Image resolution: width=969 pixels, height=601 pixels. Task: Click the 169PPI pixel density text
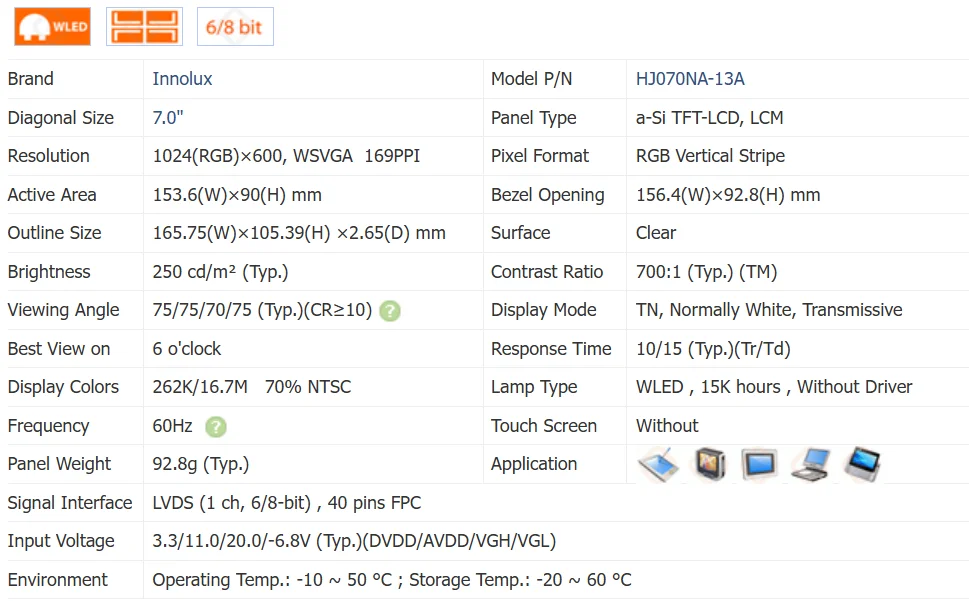(392, 156)
